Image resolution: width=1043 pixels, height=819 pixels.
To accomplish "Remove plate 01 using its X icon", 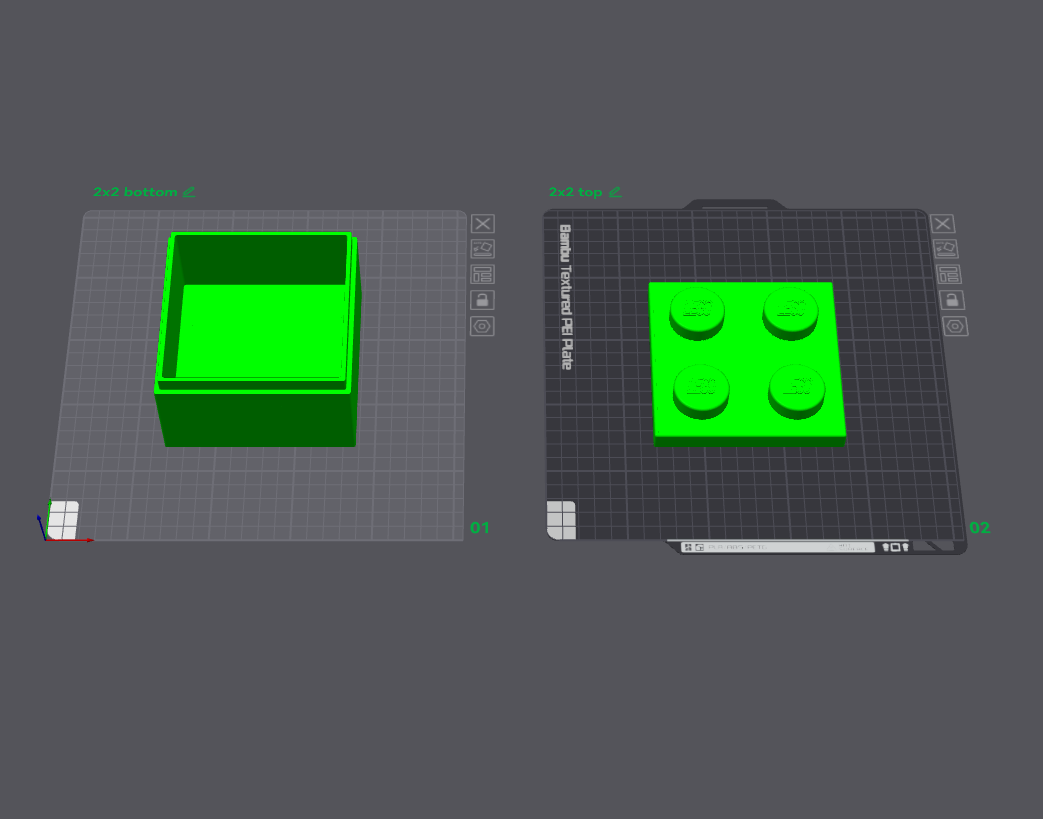I will 483,224.
